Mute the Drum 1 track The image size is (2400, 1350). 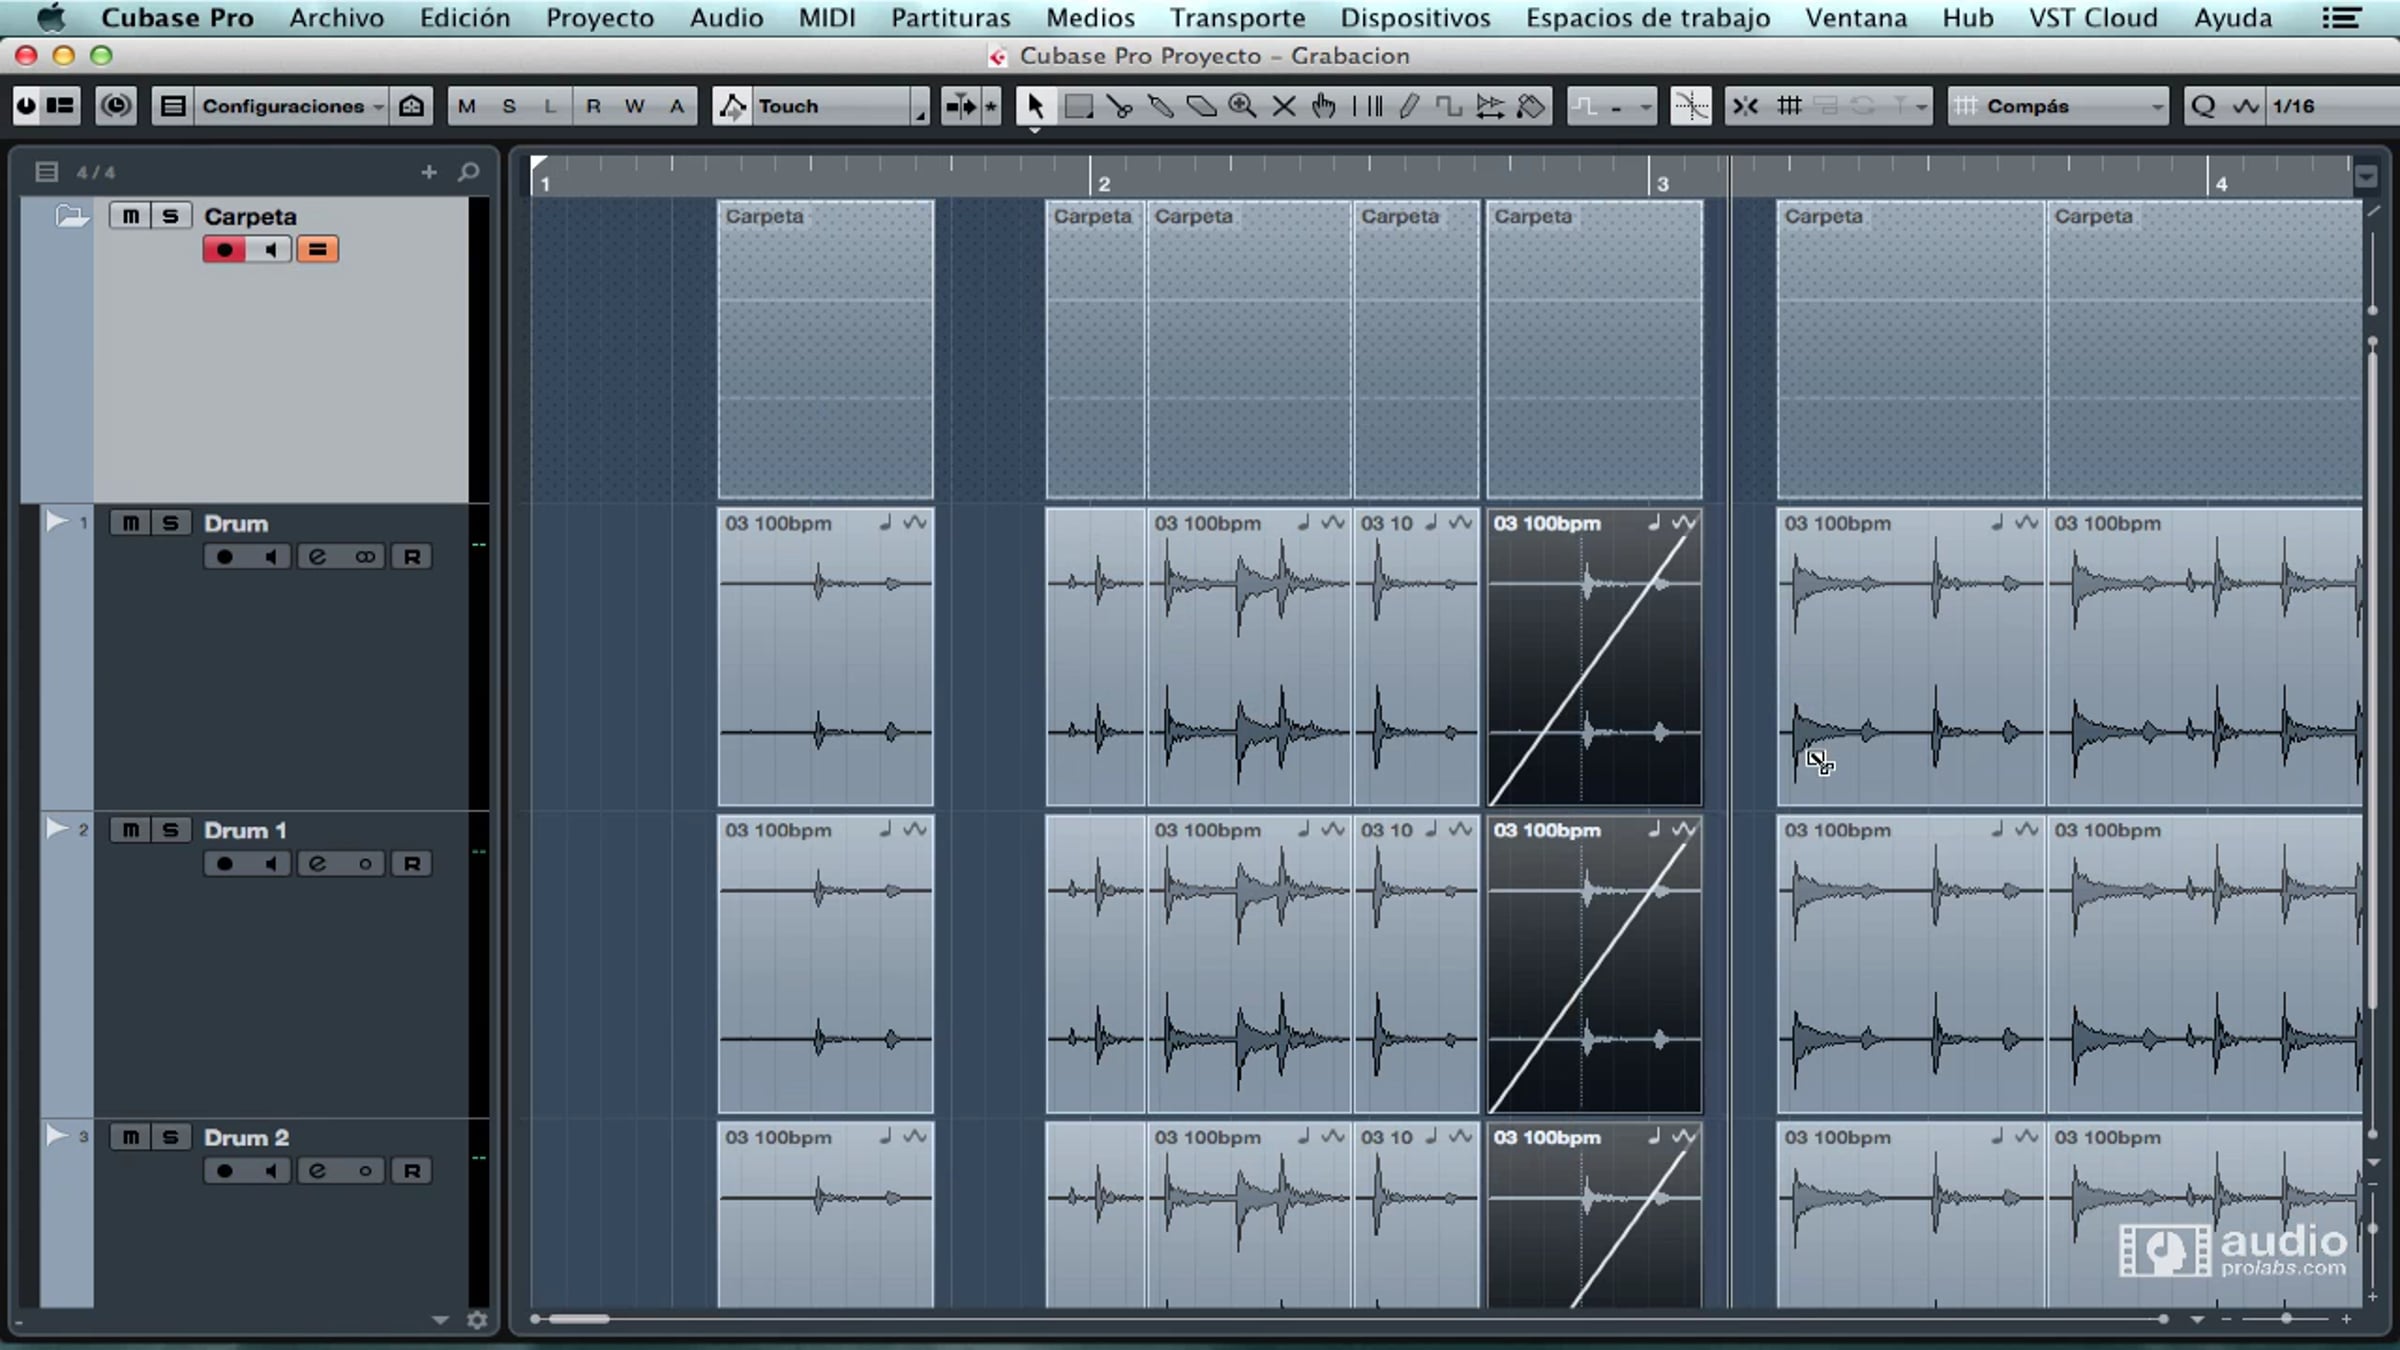click(x=130, y=830)
